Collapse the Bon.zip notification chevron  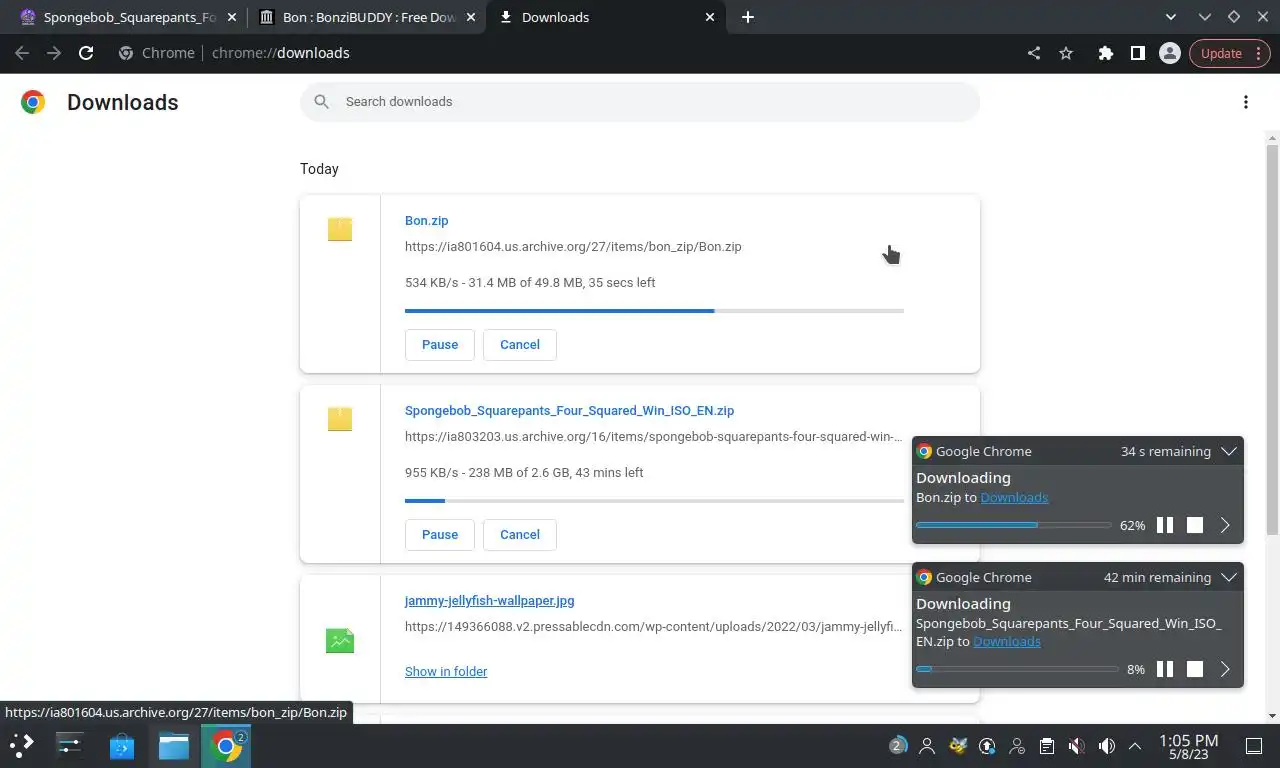[1229, 451]
